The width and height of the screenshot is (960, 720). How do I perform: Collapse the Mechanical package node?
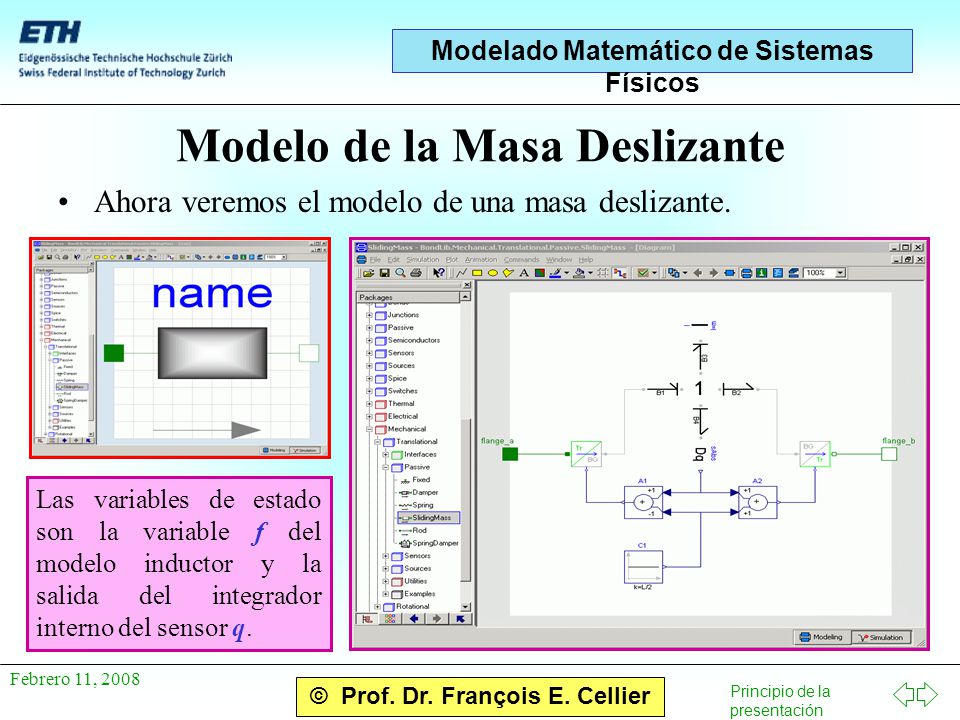(x=369, y=429)
